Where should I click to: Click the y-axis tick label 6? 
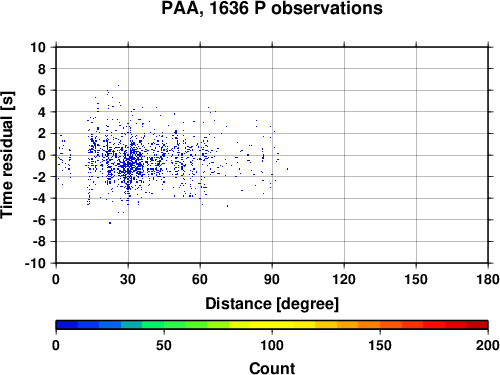point(42,90)
